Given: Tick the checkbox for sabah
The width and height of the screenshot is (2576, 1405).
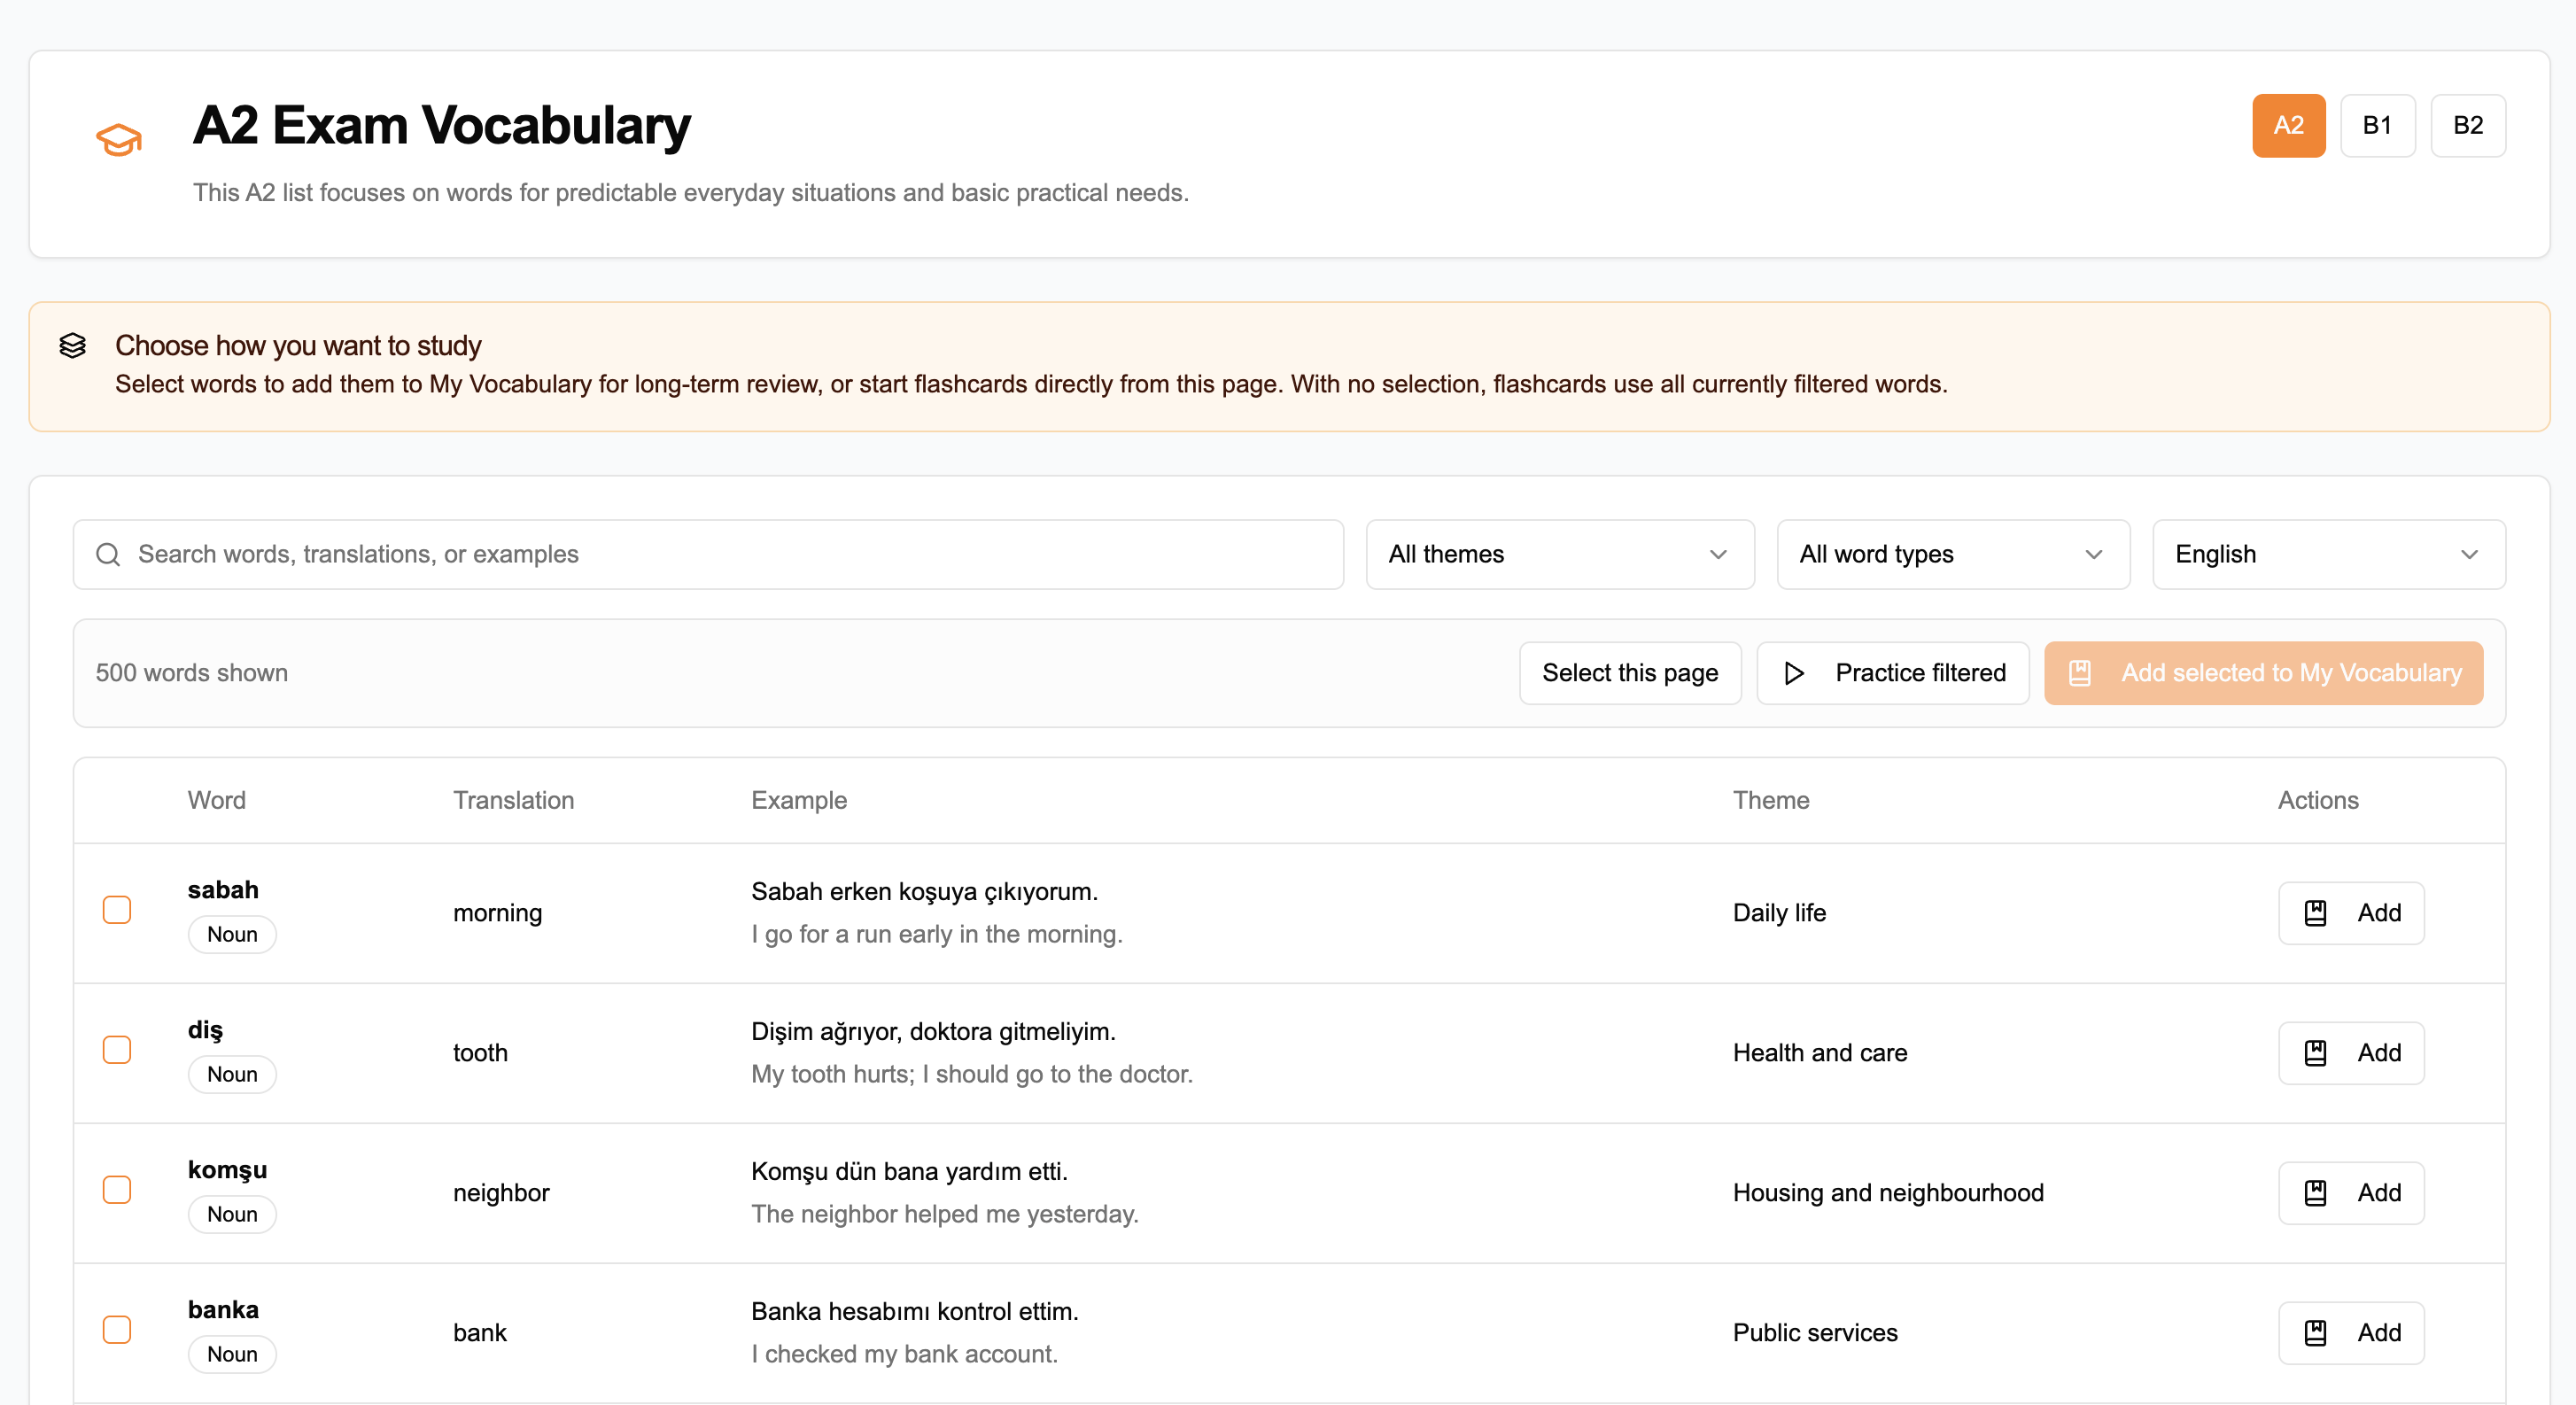Looking at the screenshot, I should [117, 910].
